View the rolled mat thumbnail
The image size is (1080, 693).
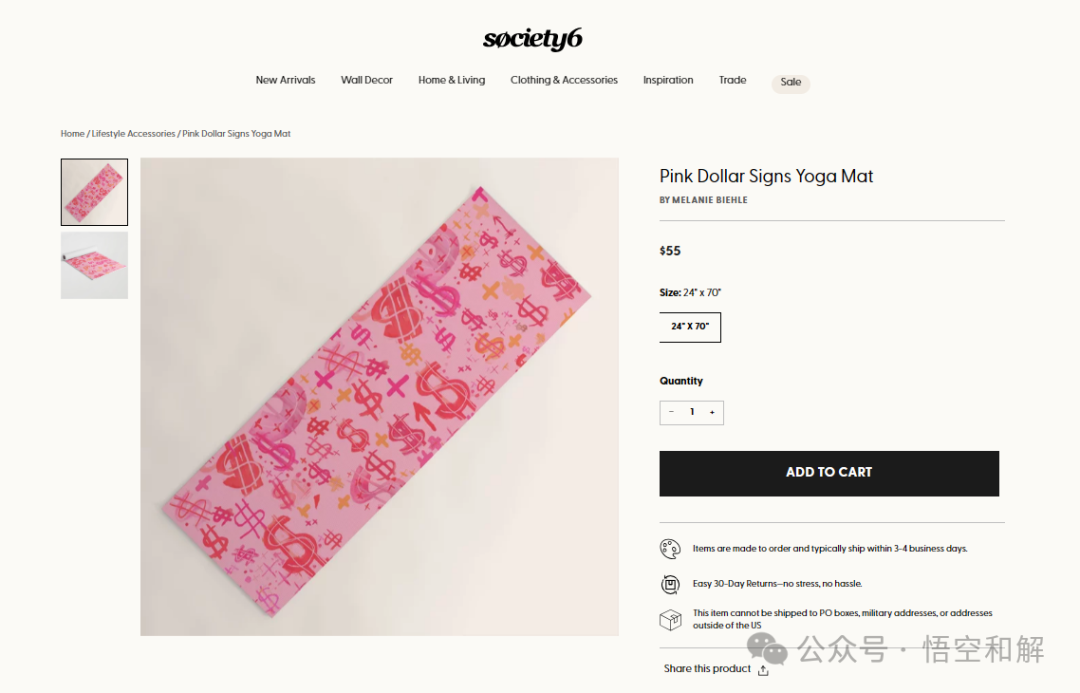pos(94,265)
